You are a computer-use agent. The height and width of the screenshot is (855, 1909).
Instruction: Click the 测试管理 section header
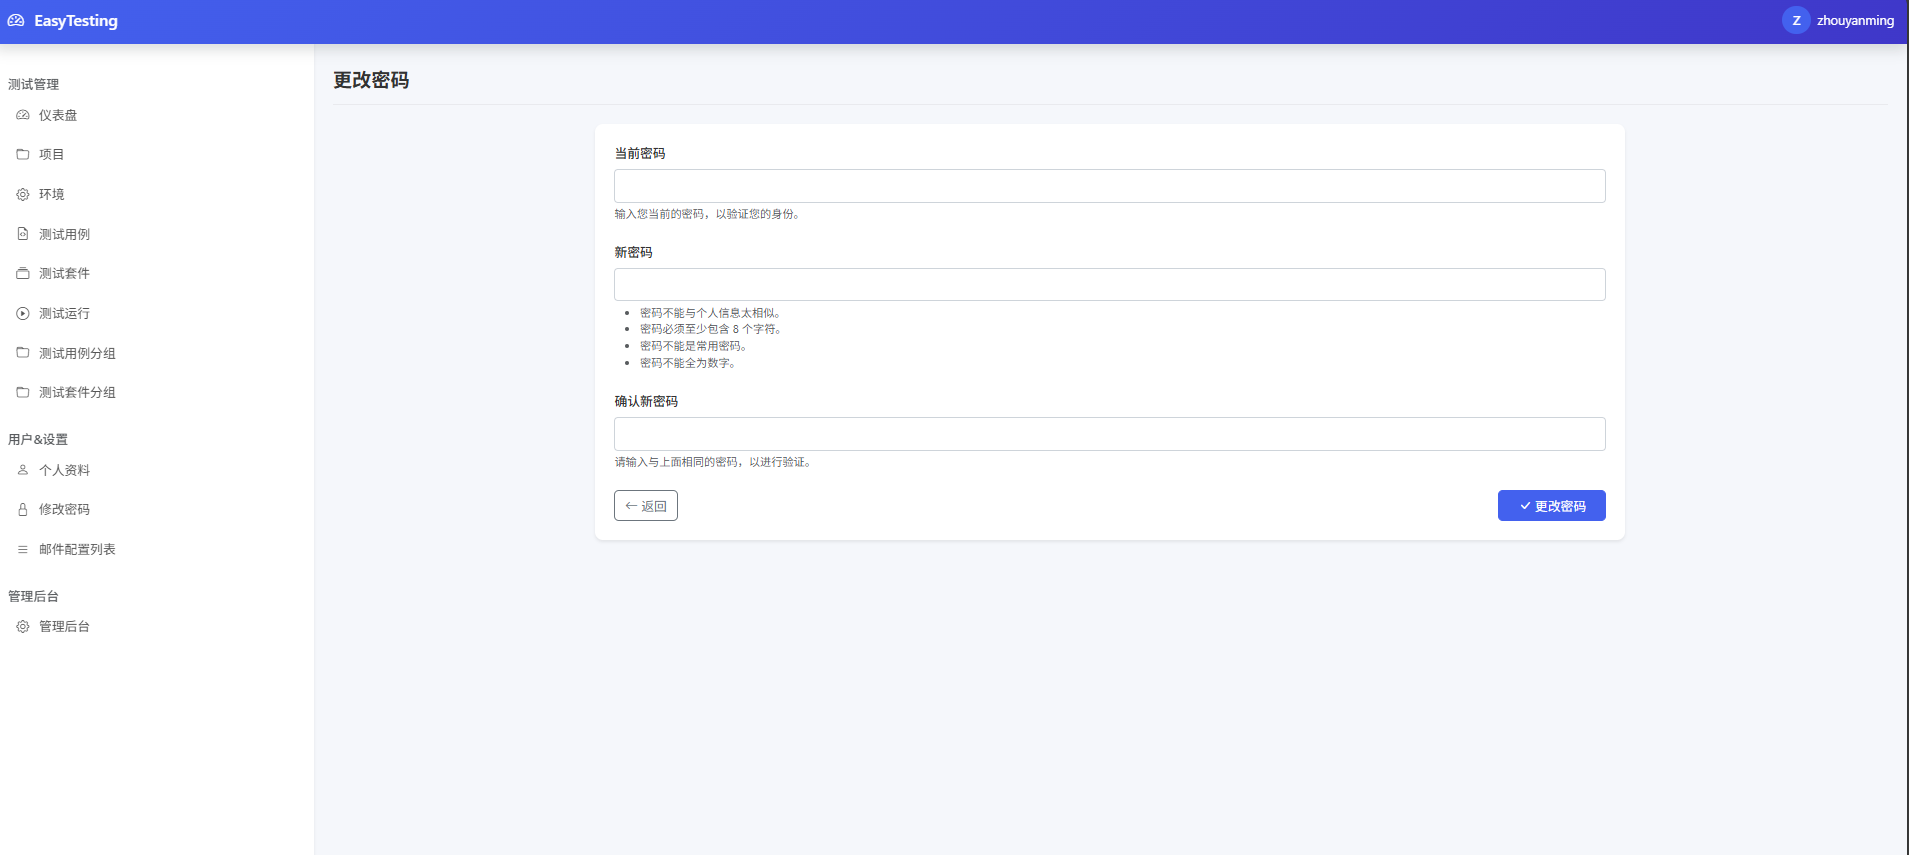click(x=34, y=84)
